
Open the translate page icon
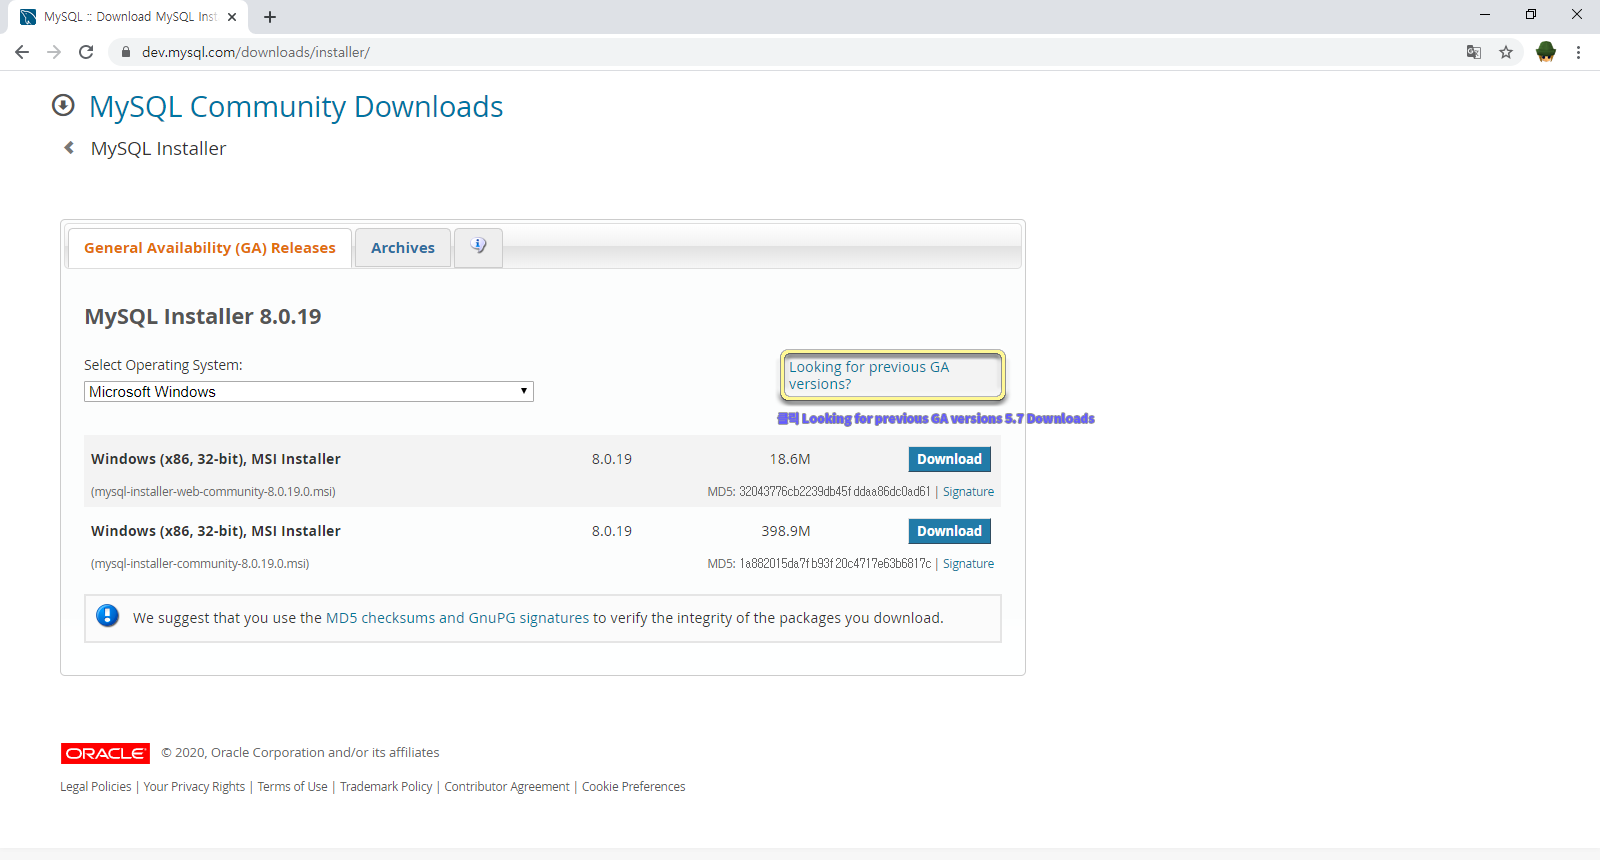(1474, 52)
